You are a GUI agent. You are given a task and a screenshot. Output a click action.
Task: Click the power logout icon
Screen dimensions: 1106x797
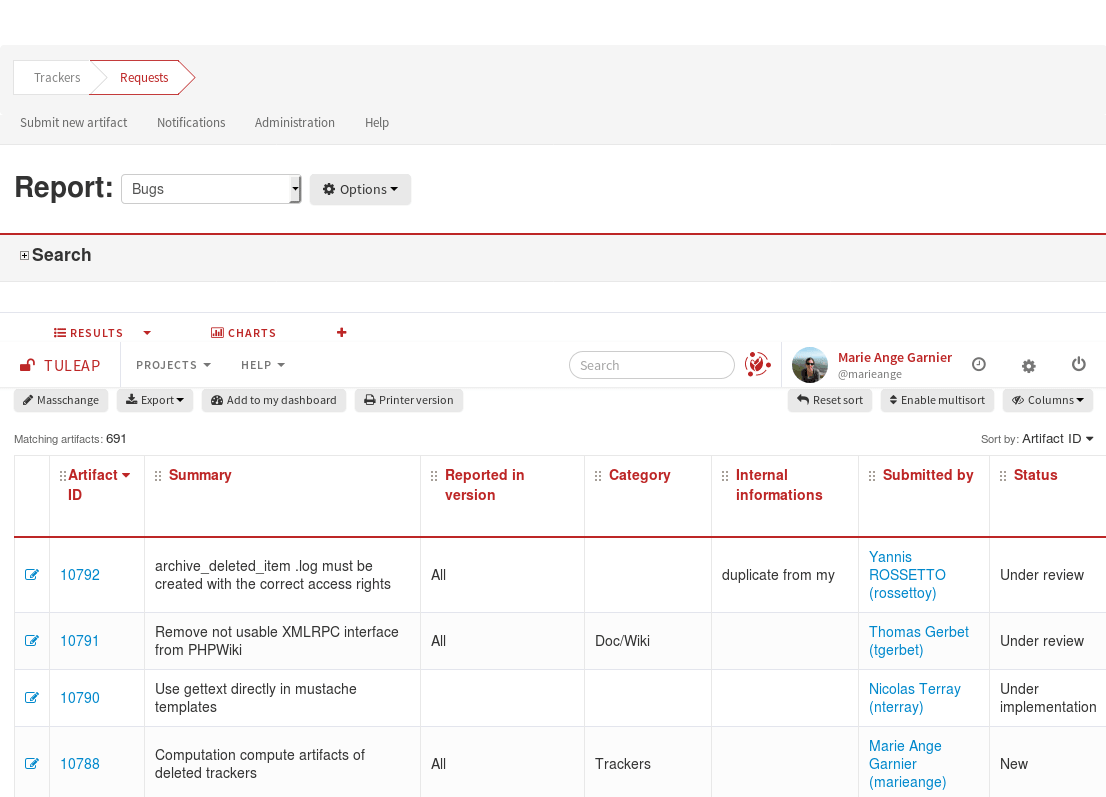point(1078,365)
